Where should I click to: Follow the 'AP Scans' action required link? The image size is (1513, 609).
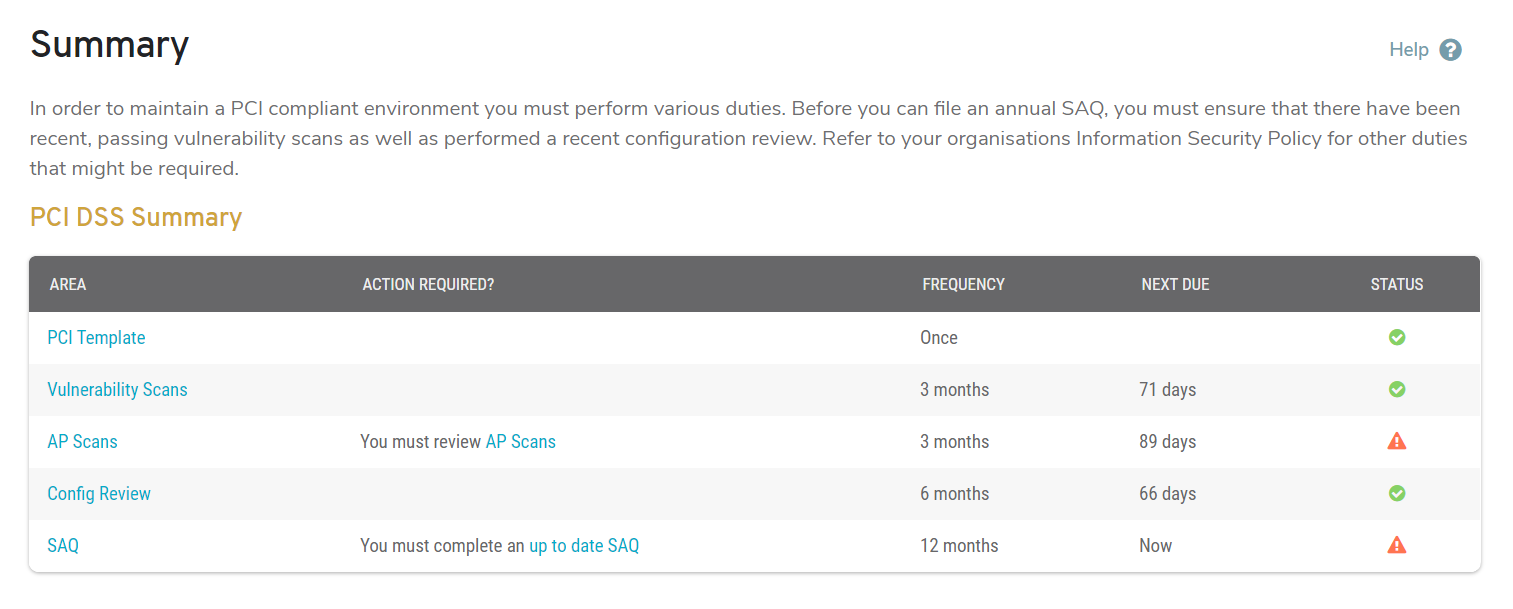click(x=520, y=442)
